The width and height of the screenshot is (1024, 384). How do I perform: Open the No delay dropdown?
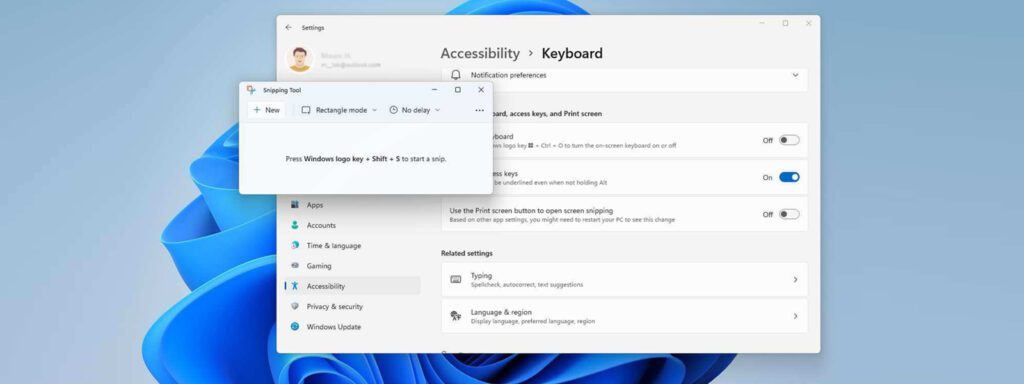click(415, 110)
